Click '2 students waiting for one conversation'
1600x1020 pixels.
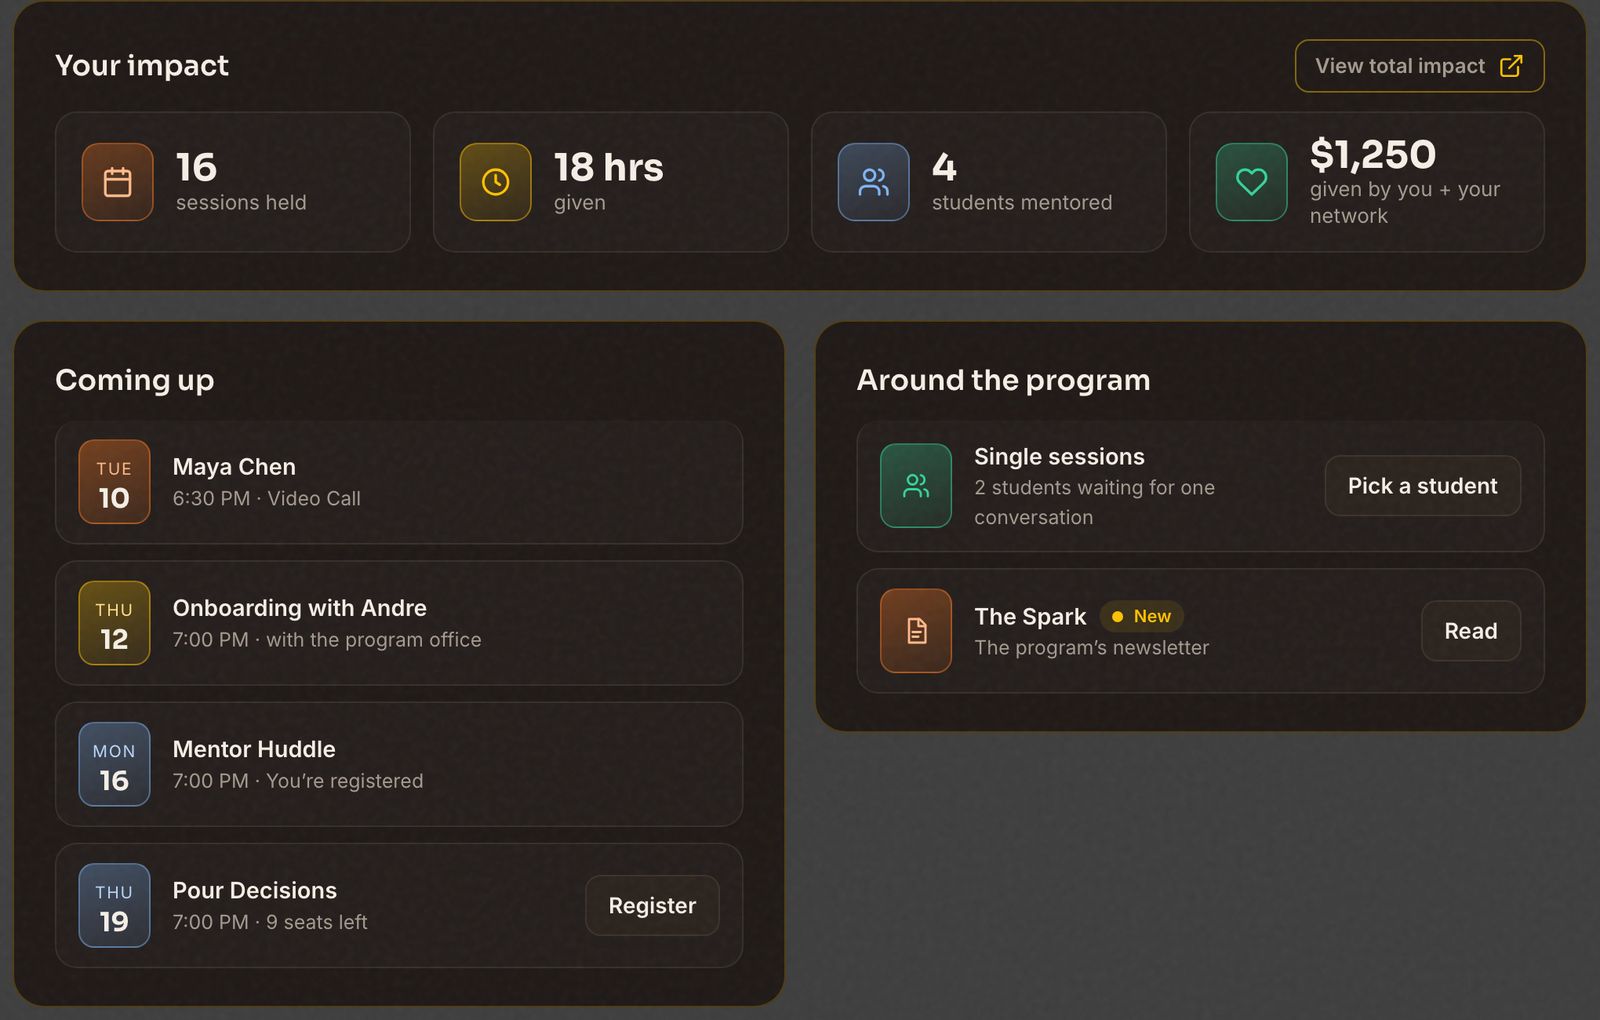click(x=1095, y=502)
